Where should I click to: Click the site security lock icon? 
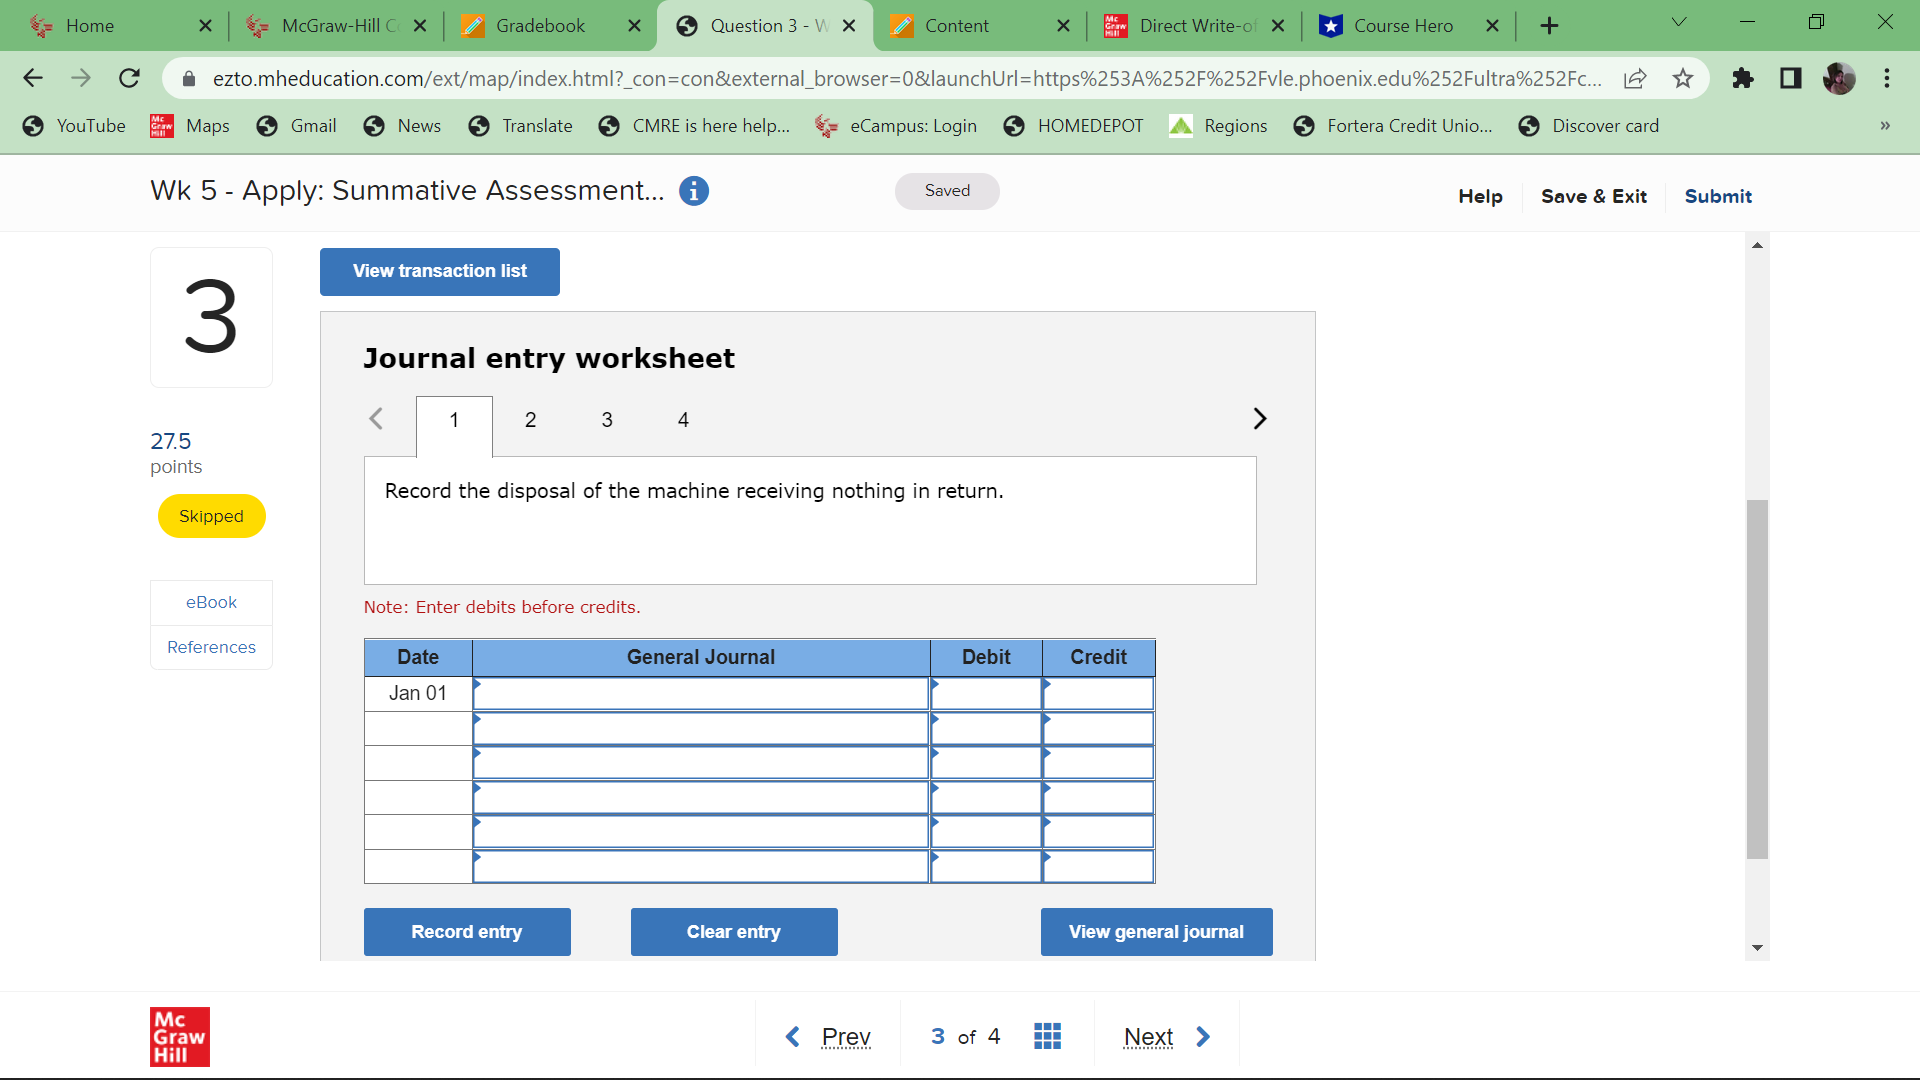tap(187, 78)
